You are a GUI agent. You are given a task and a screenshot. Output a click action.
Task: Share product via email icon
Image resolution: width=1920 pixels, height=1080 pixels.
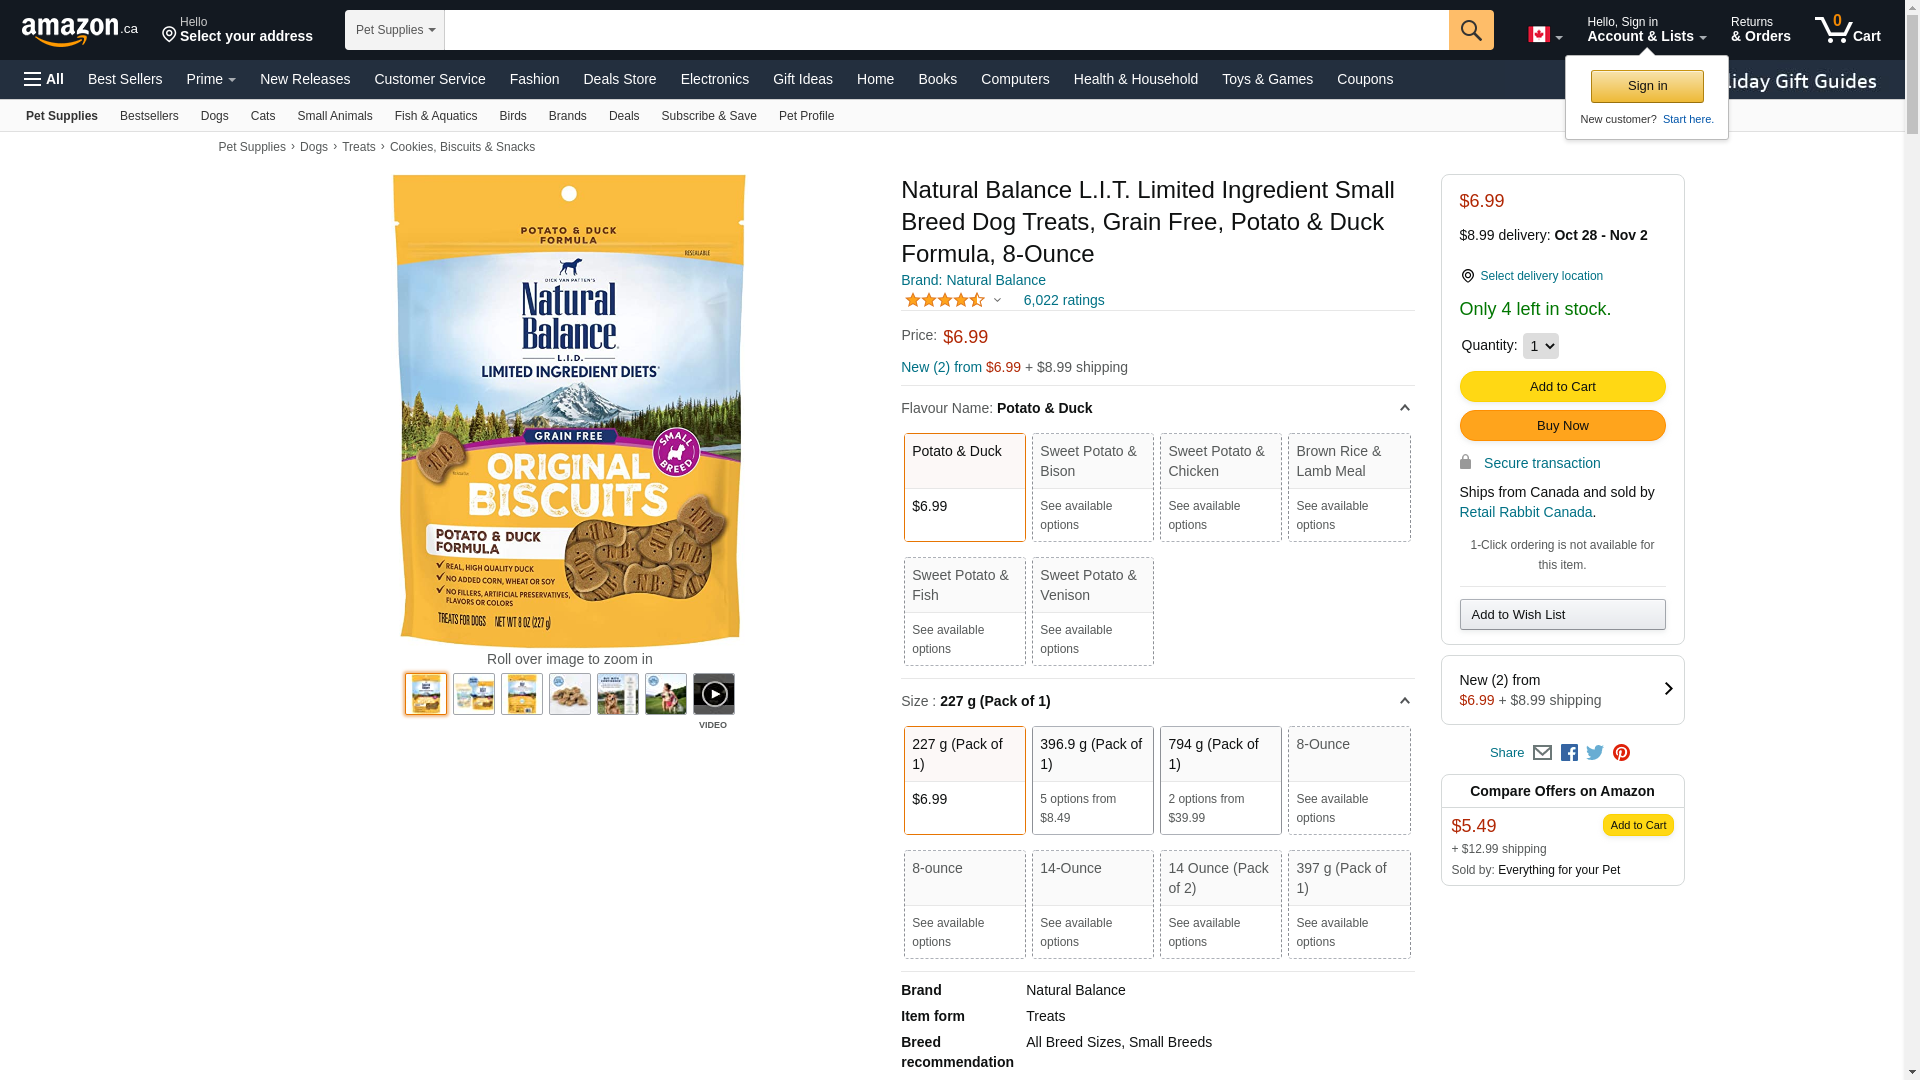pos(1542,753)
